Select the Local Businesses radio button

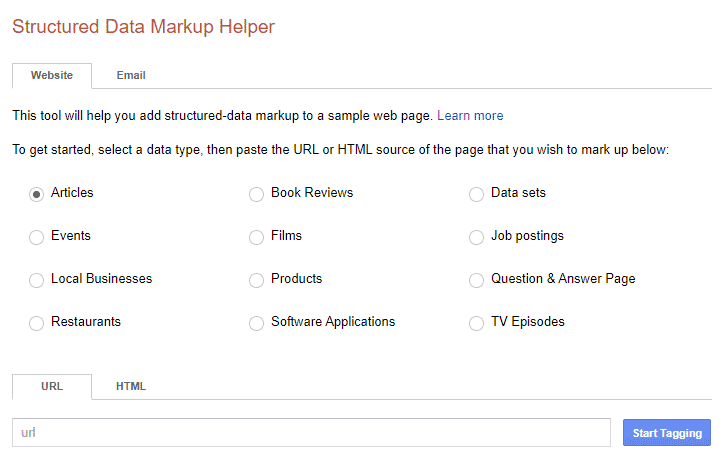pos(36,280)
